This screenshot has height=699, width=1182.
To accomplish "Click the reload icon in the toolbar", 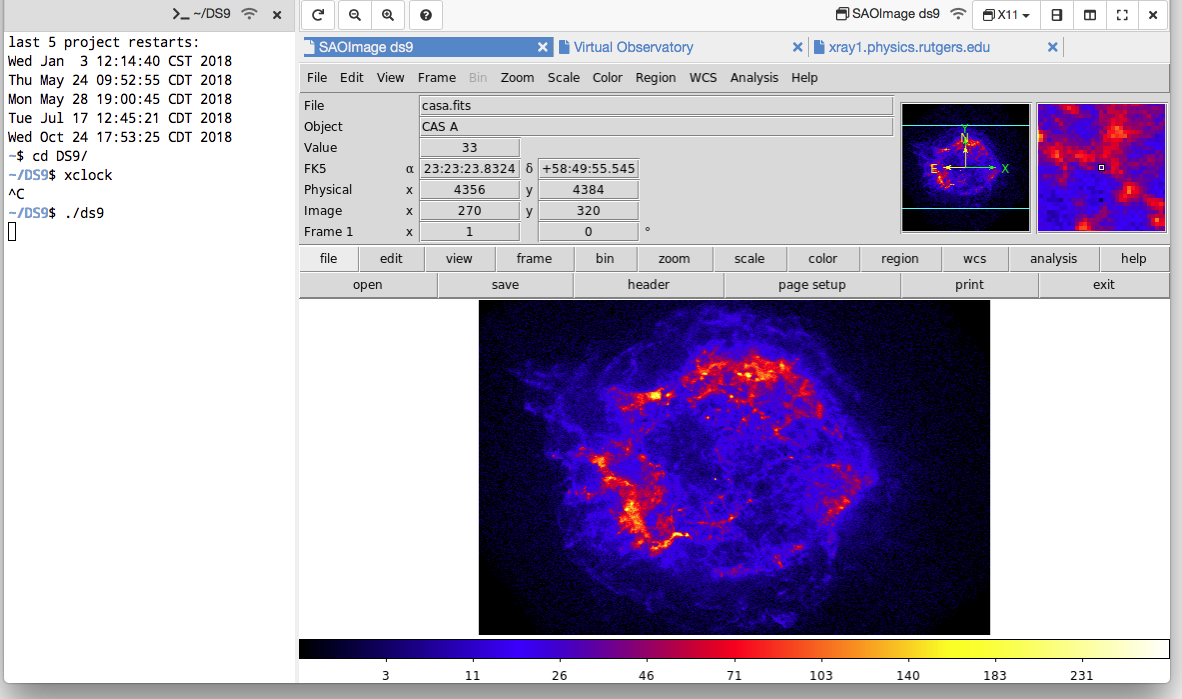I will 318,15.
